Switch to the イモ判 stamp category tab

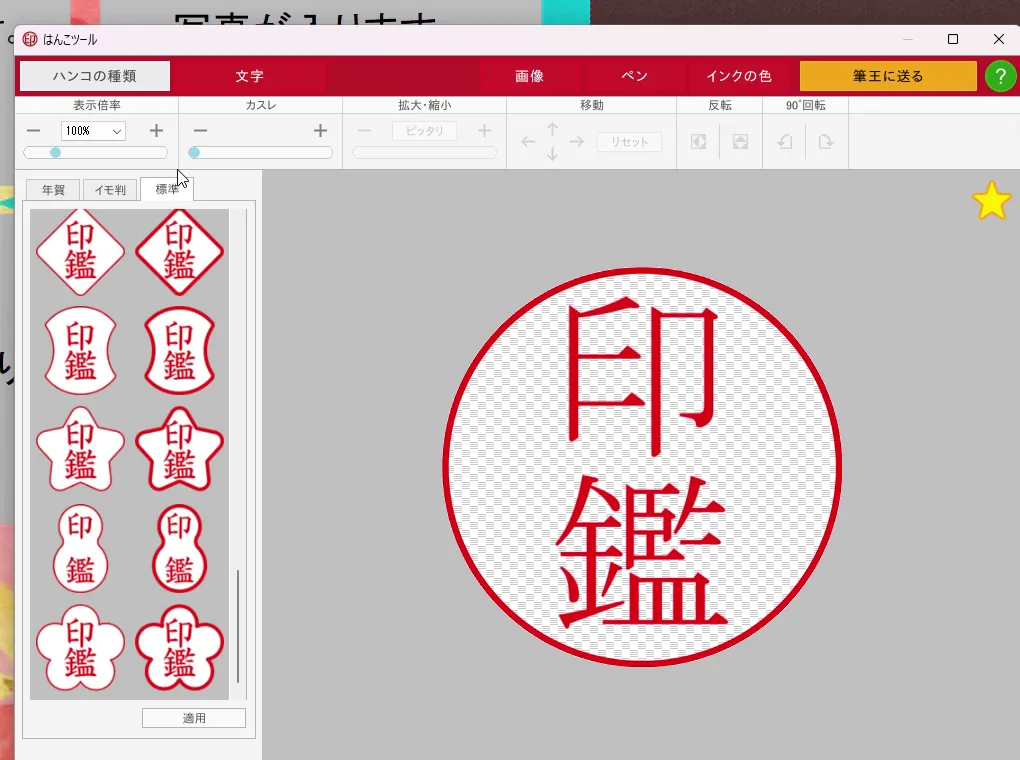pos(110,190)
